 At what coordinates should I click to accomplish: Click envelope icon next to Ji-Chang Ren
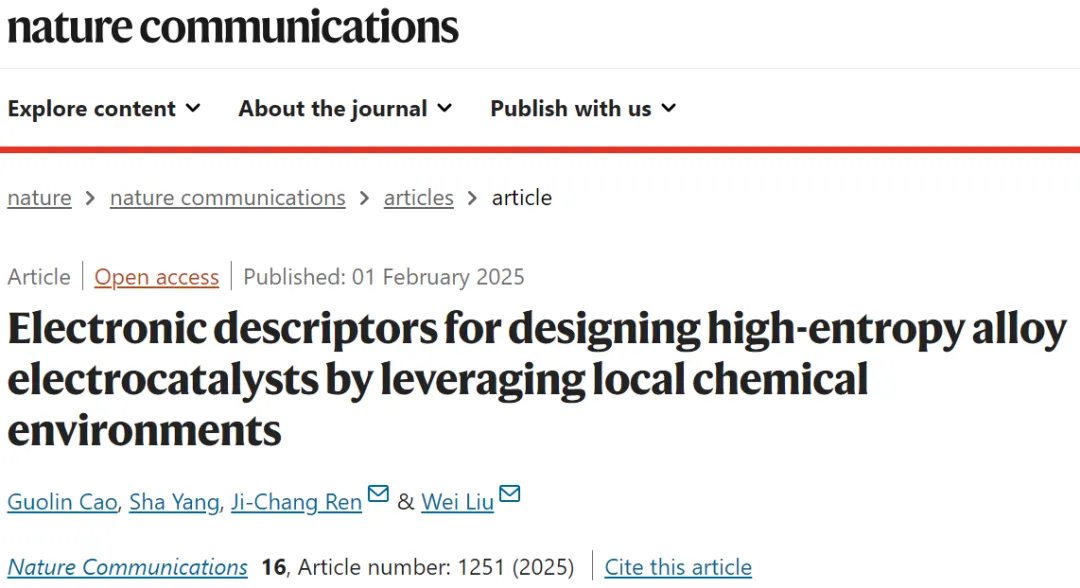click(378, 494)
